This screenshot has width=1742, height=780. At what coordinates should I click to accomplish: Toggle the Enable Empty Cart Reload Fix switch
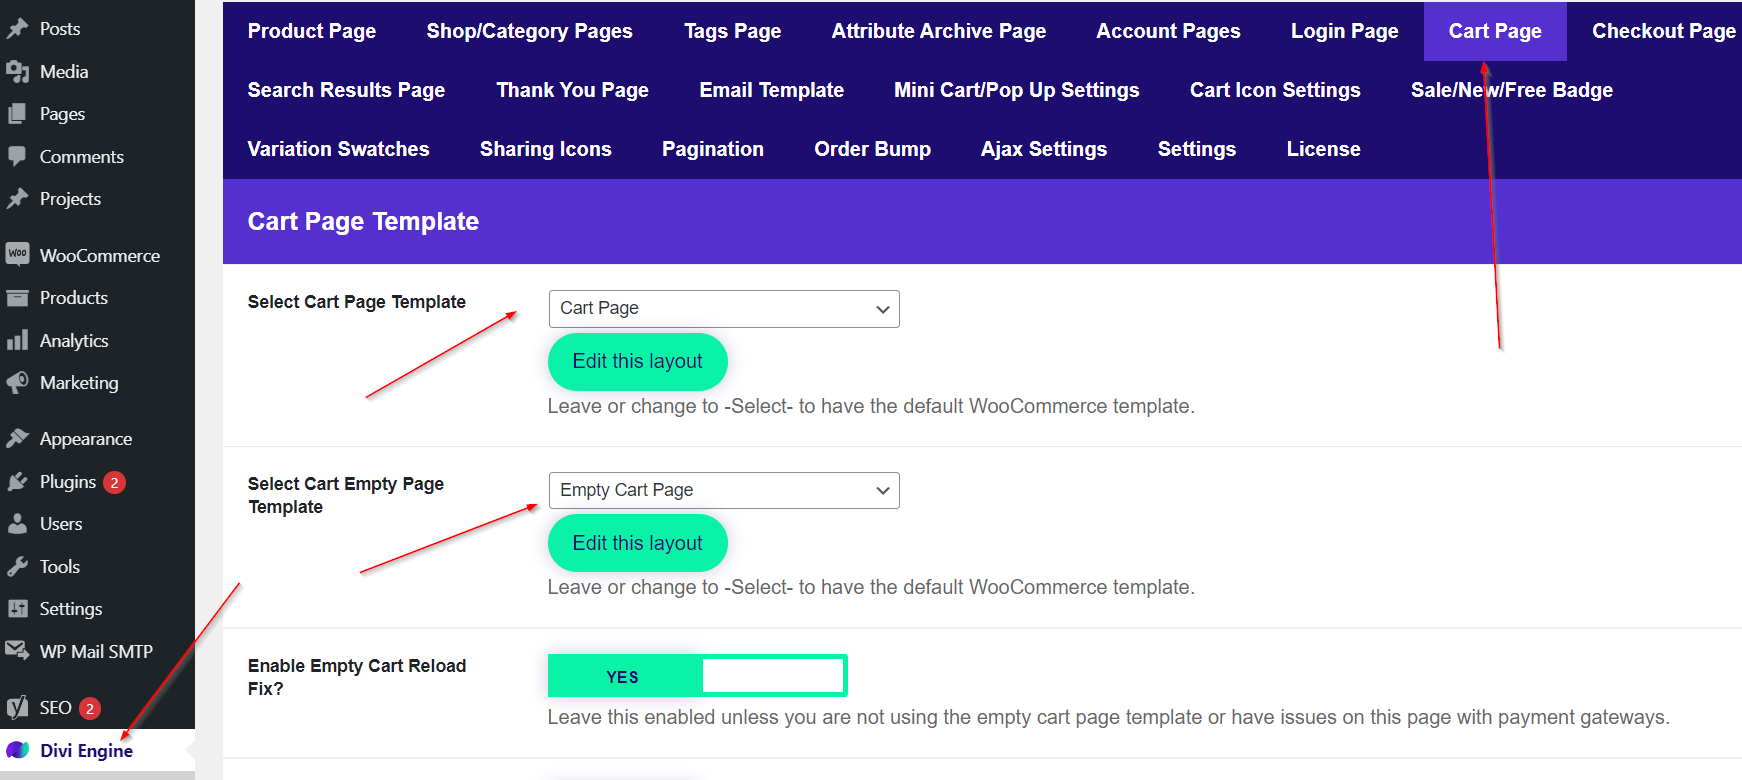(697, 676)
